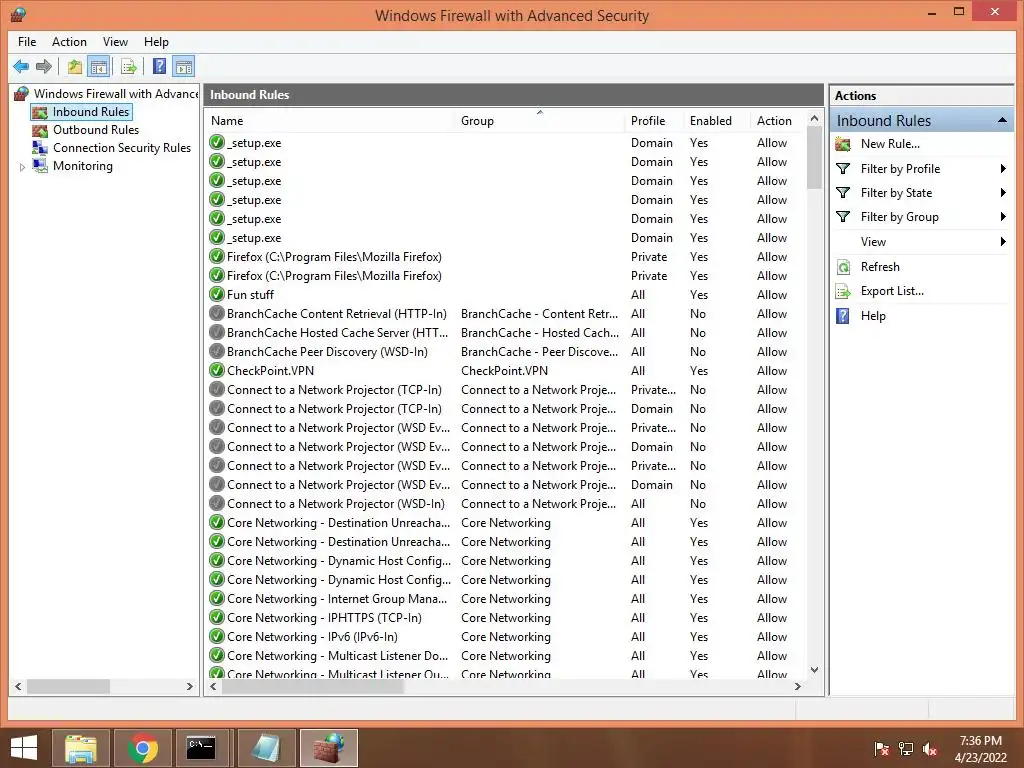The image size is (1024, 768).
Task: Click gray disabled icon for BranchCache Content Retrieval
Action: [217, 313]
